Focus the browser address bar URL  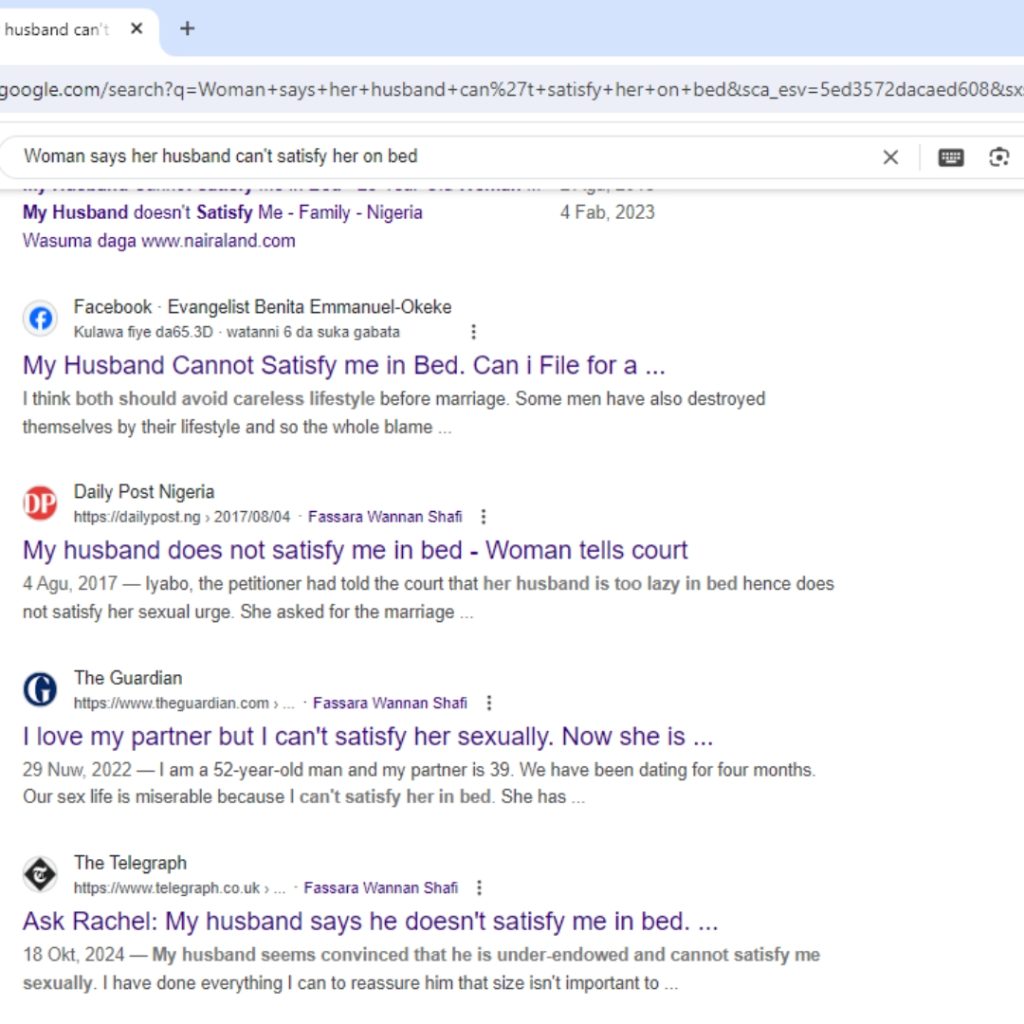point(512,89)
